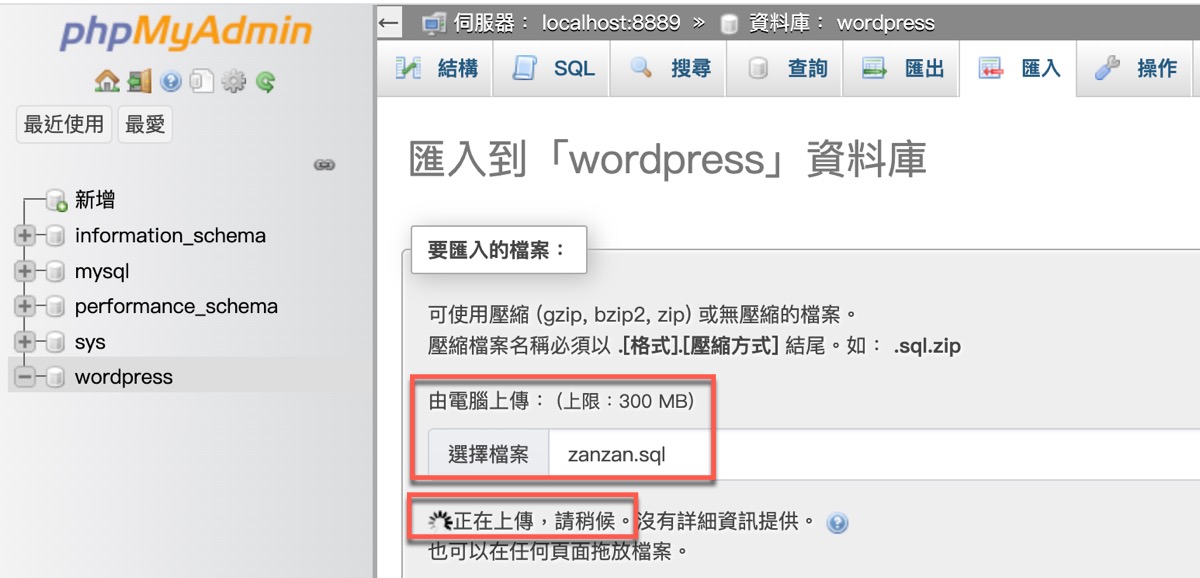This screenshot has height=578, width=1200.
Task: Select wordpress database name in tree
Action: click(x=124, y=378)
